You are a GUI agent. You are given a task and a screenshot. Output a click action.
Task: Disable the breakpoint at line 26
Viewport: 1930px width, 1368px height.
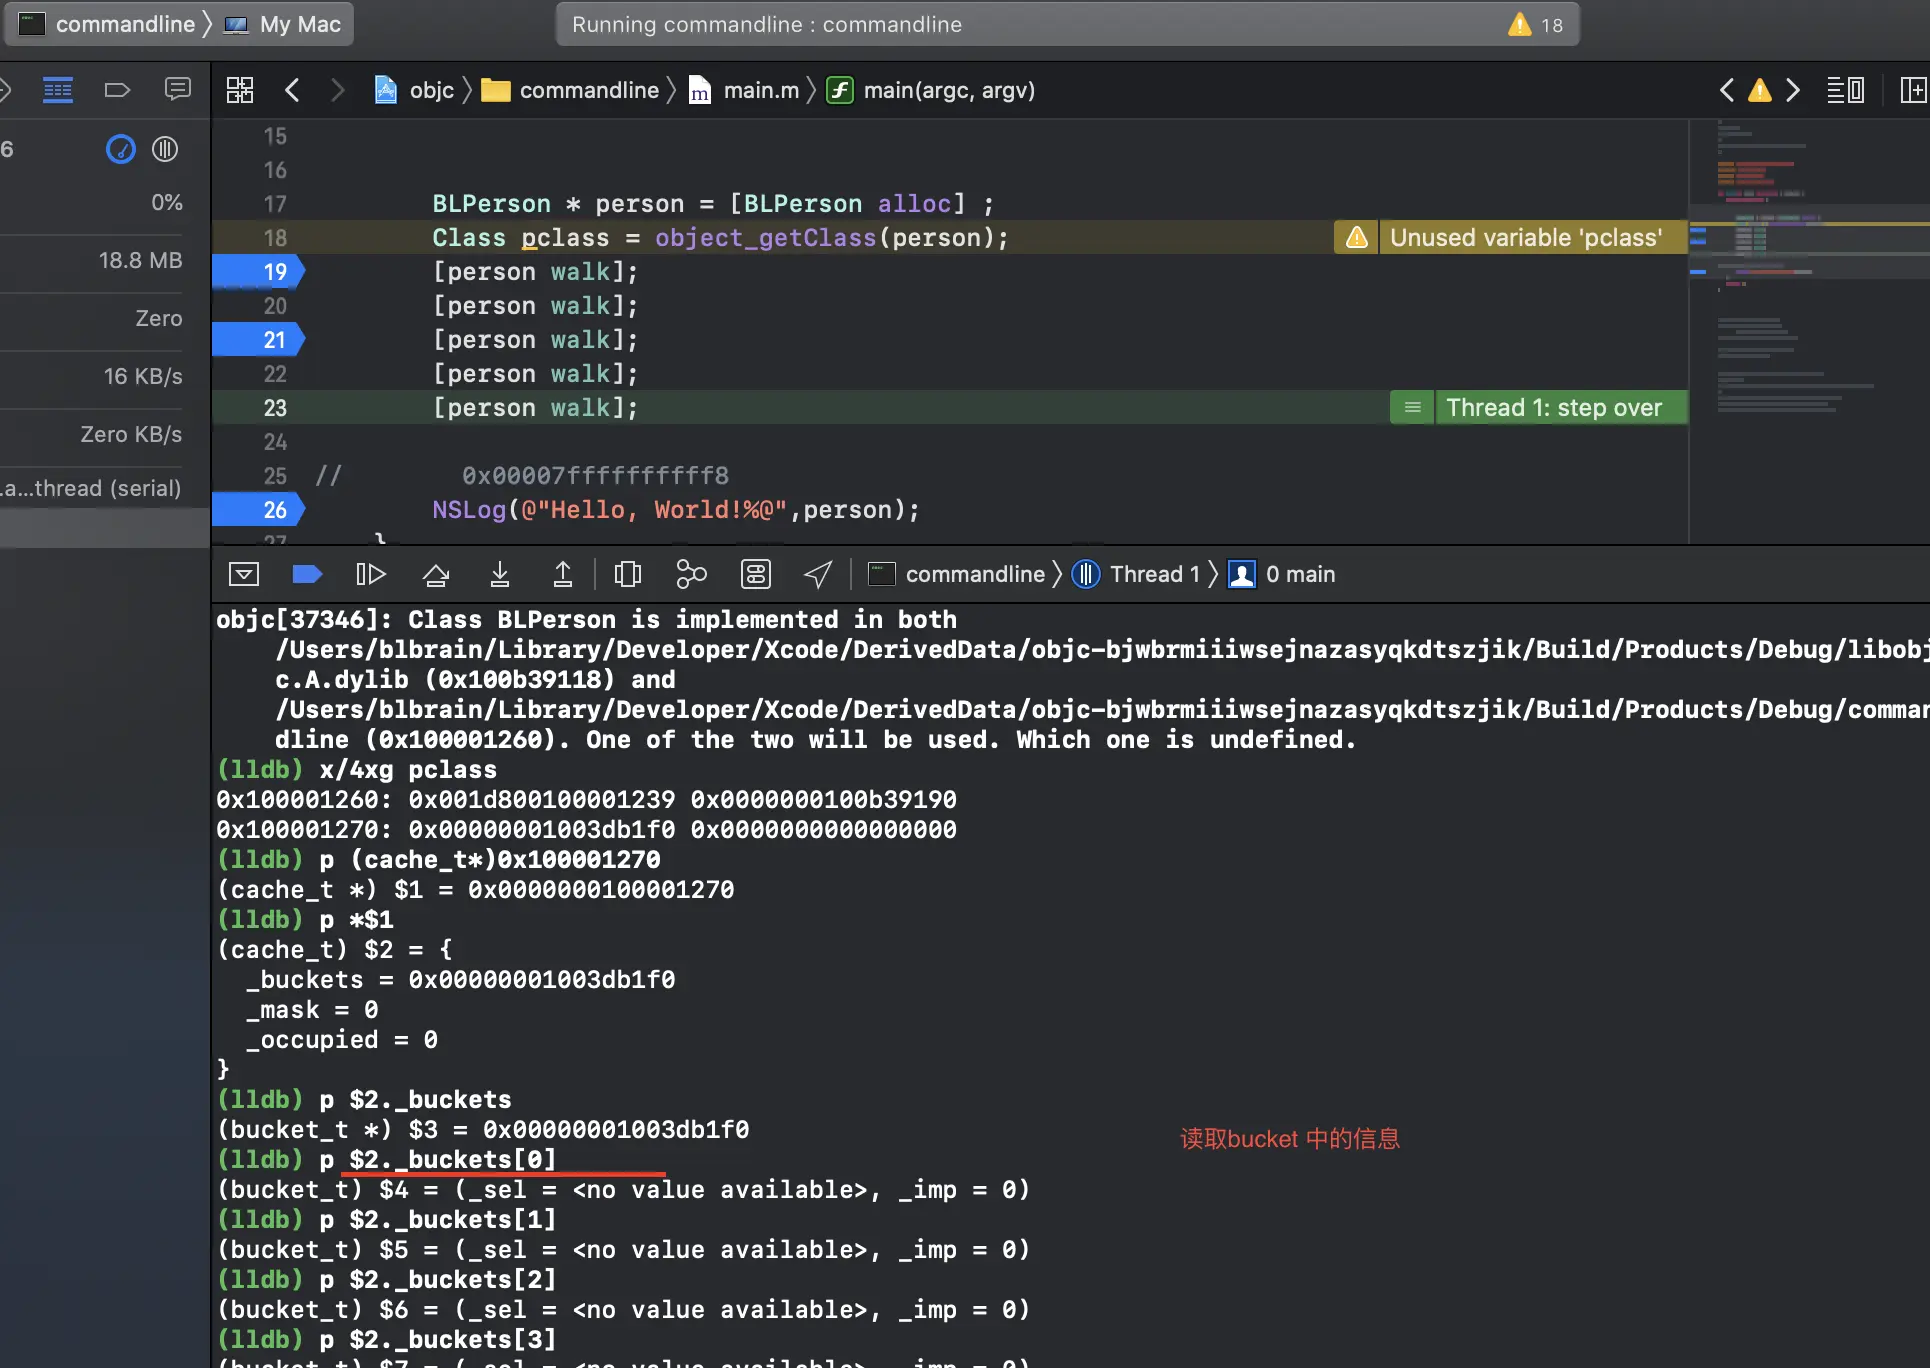click(x=258, y=510)
